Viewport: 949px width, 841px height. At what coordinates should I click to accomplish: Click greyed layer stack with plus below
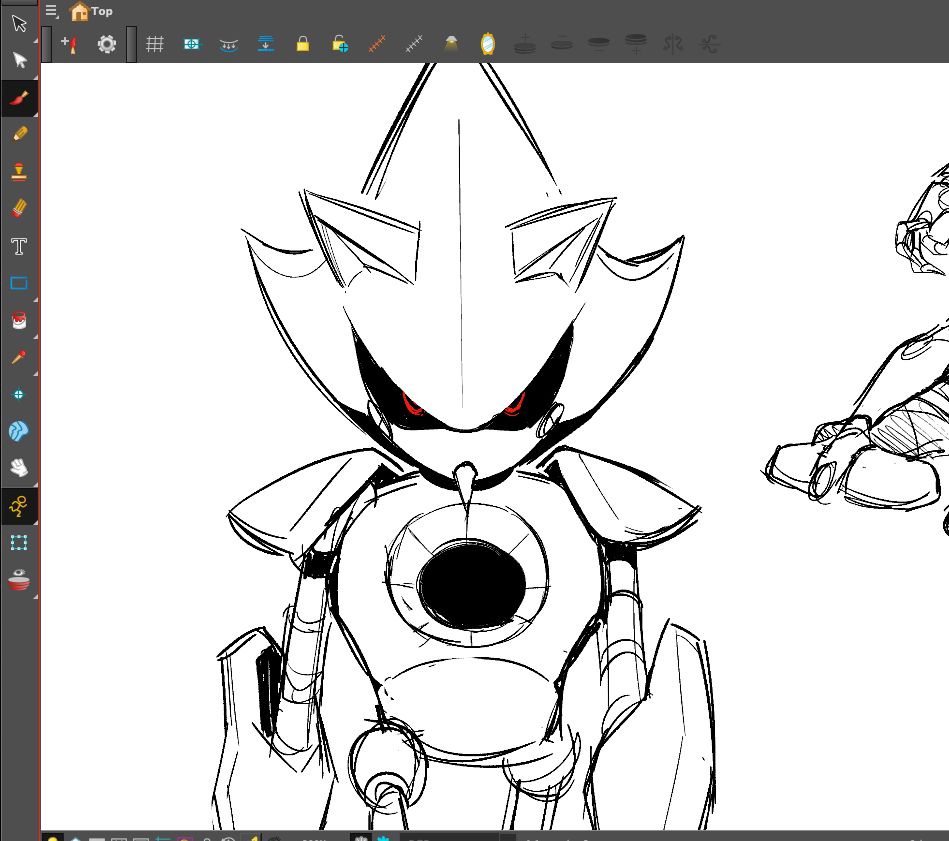click(x=635, y=44)
